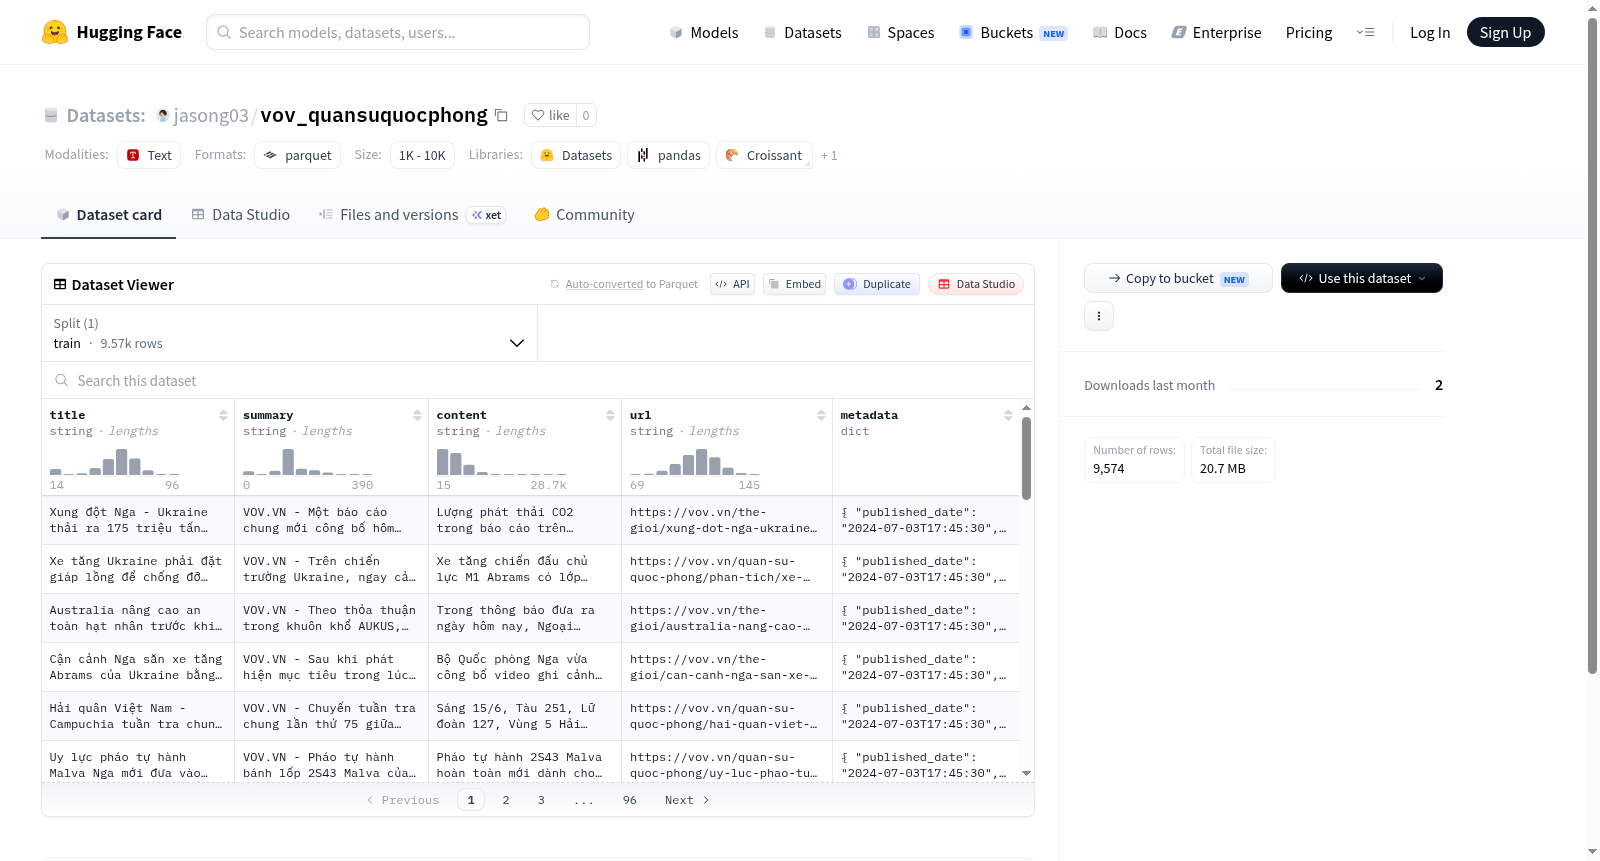Click the url length histogram
Screen dimensions: 1600x861
coord(695,461)
